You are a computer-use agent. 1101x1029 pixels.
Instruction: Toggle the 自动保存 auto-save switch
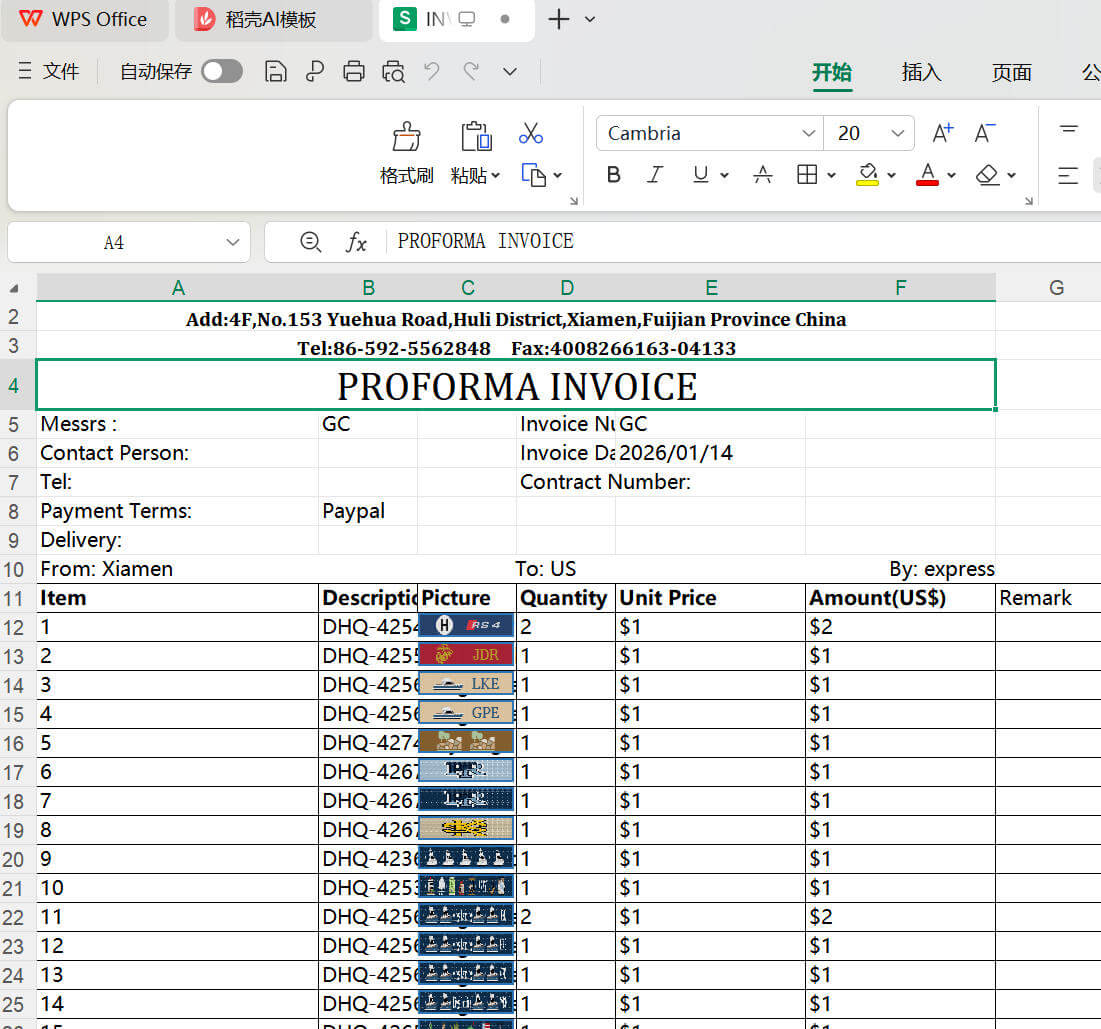pos(221,72)
